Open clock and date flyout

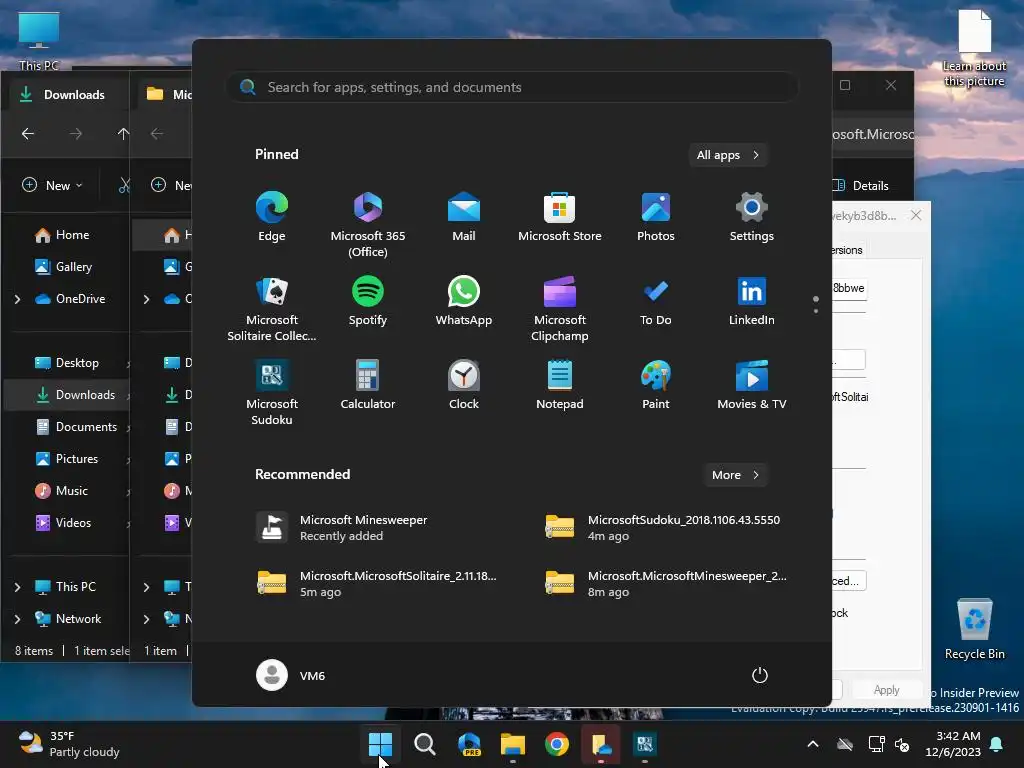tap(953, 744)
